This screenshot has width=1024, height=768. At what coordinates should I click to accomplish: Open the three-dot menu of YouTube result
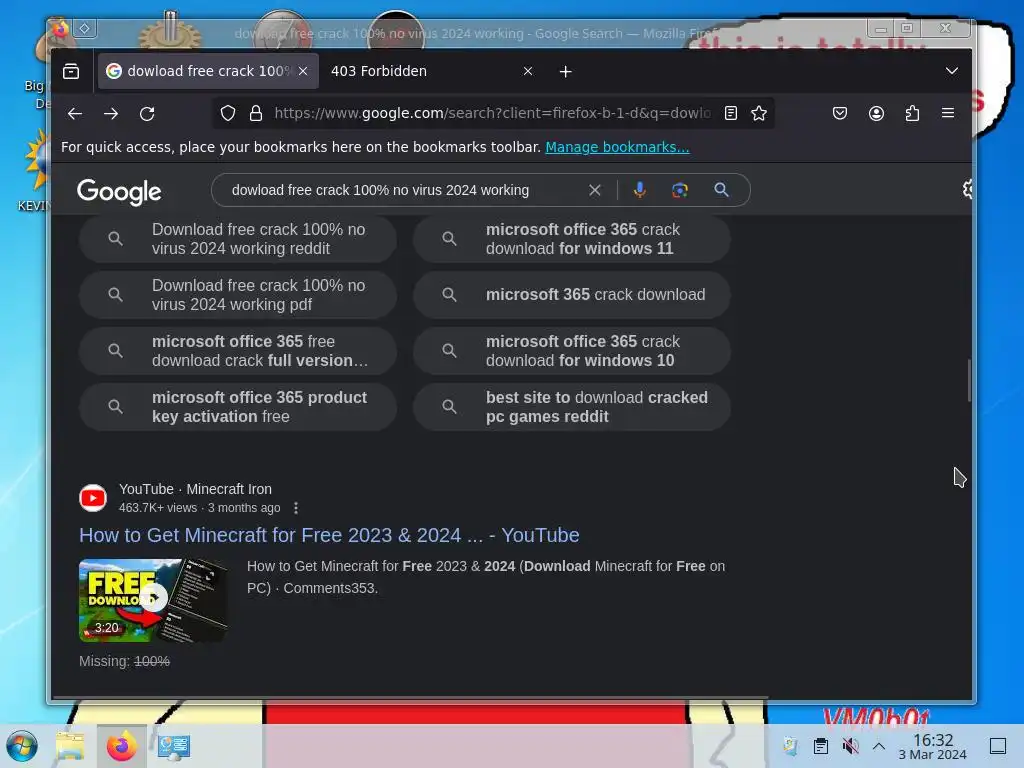tap(296, 508)
